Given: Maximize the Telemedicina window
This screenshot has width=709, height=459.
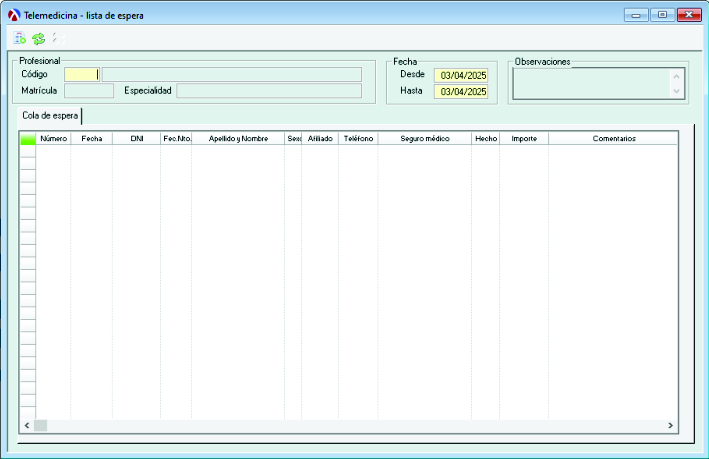Looking at the screenshot, I should point(662,15).
